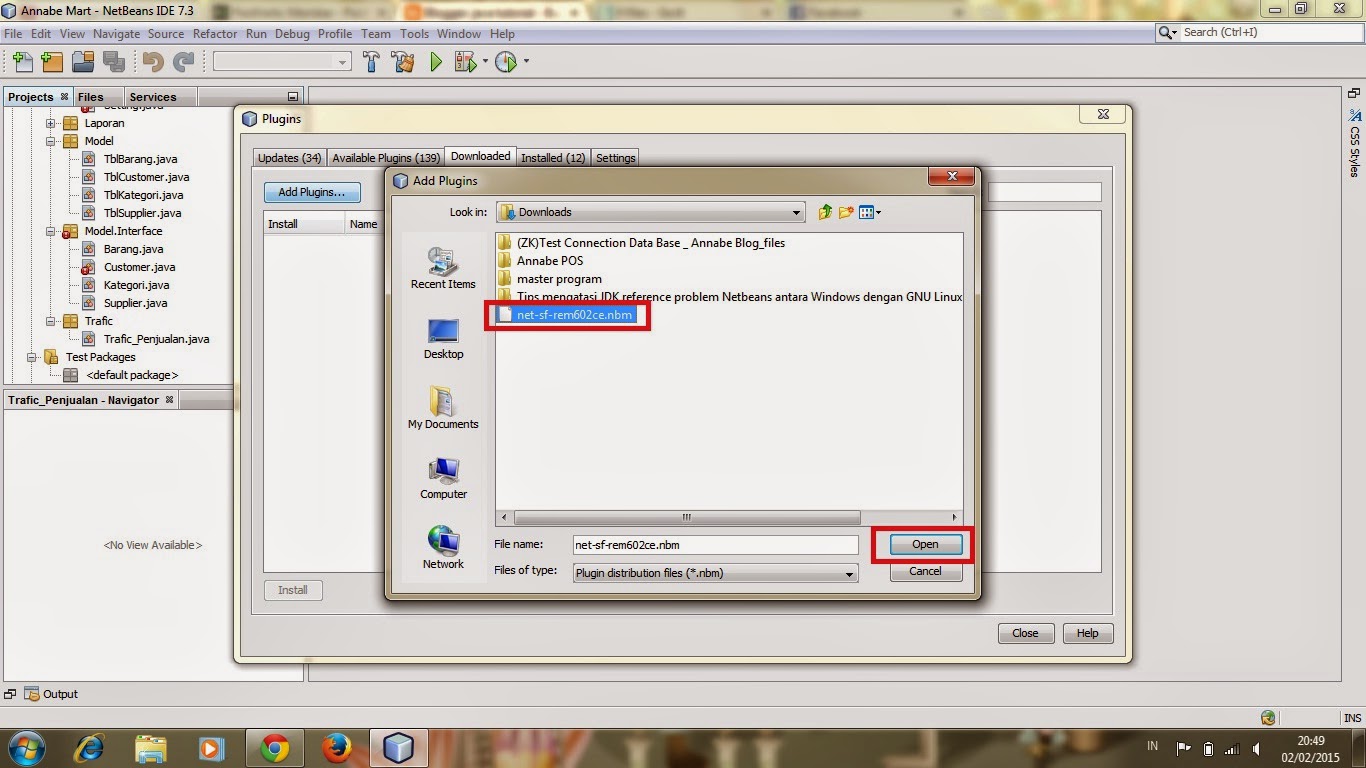Collapse the Trafic package node
This screenshot has width=1366, height=768.
pyautogui.click(x=51, y=321)
